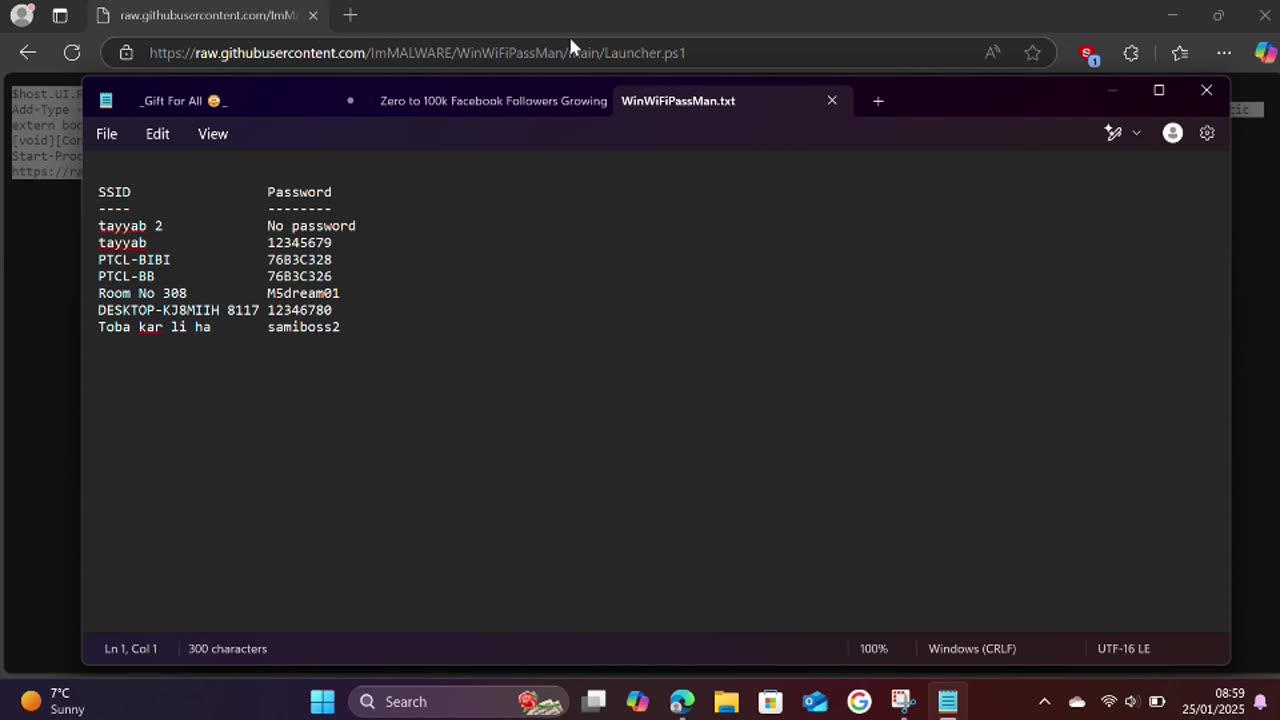The height and width of the screenshot is (720, 1280).
Task: Click the Notepad app icon in title bar
Action: 106,101
